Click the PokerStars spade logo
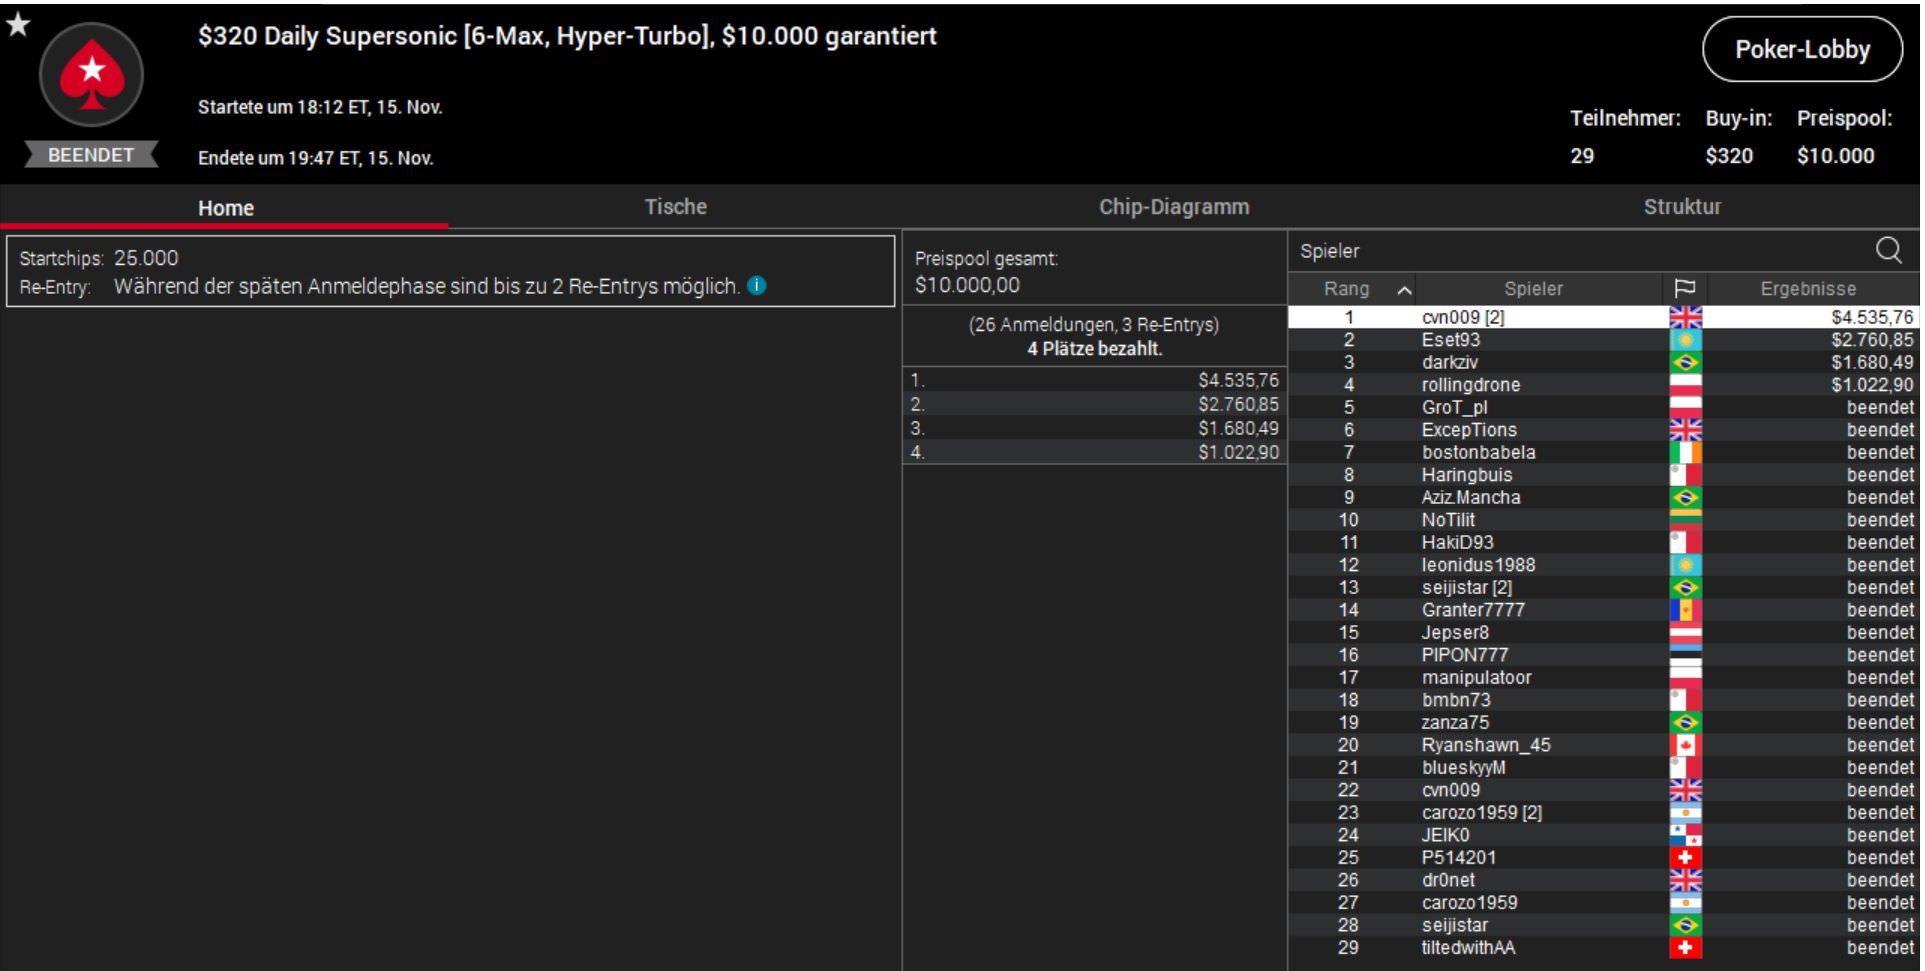1925x971 pixels. click(91, 75)
